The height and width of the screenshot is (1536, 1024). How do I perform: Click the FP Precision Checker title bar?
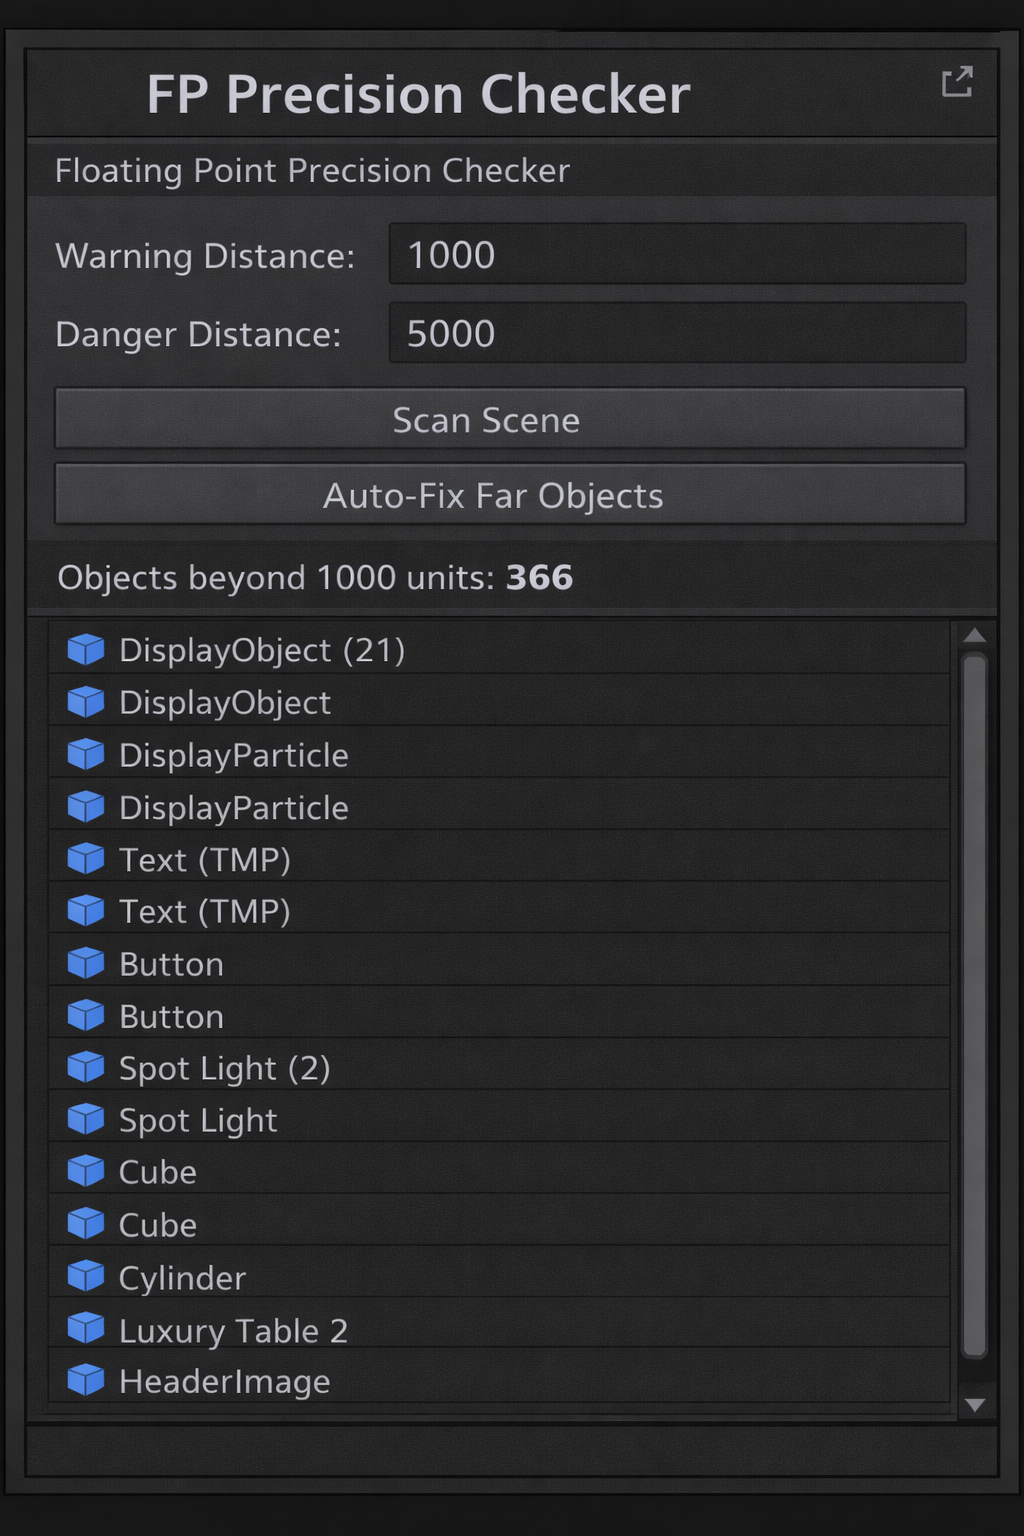click(420, 93)
